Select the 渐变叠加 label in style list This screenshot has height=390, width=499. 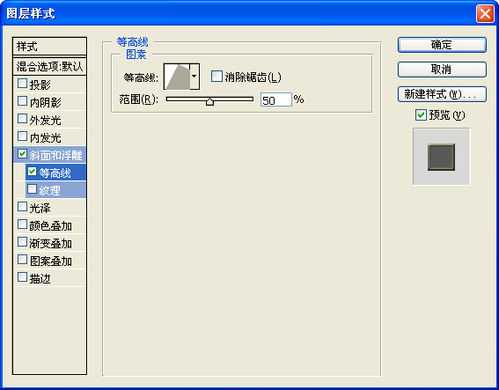click(x=51, y=244)
